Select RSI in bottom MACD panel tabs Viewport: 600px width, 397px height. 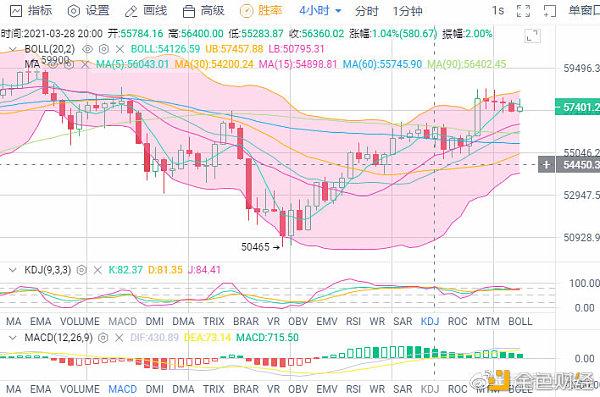click(353, 389)
